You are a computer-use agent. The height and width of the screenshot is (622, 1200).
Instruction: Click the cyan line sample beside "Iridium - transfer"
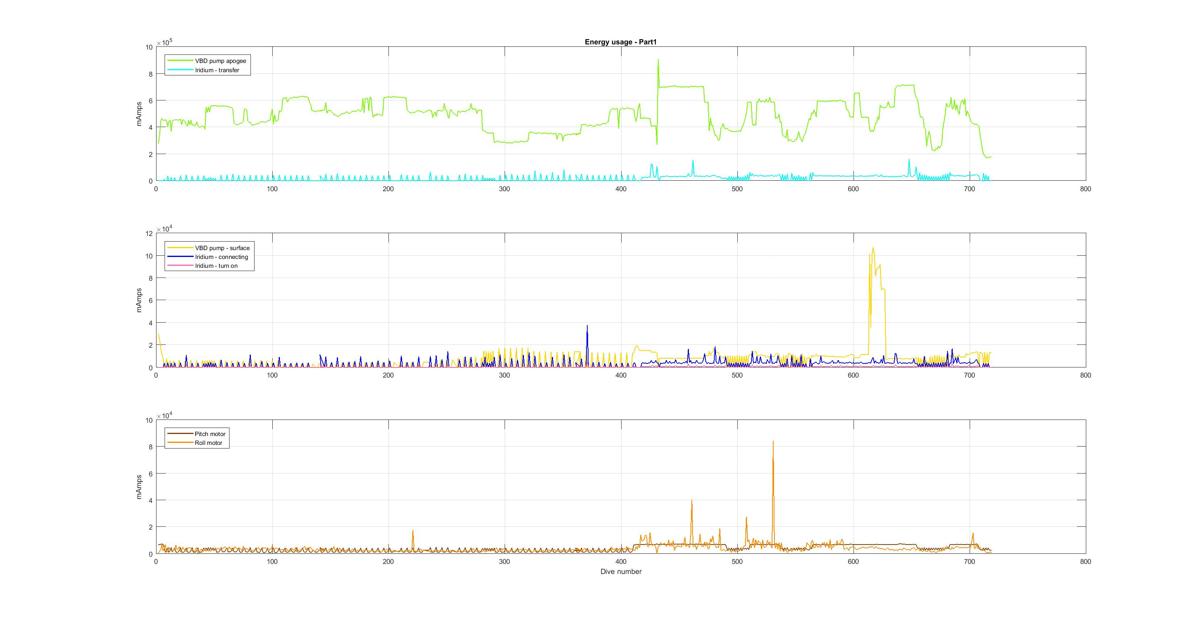point(180,68)
